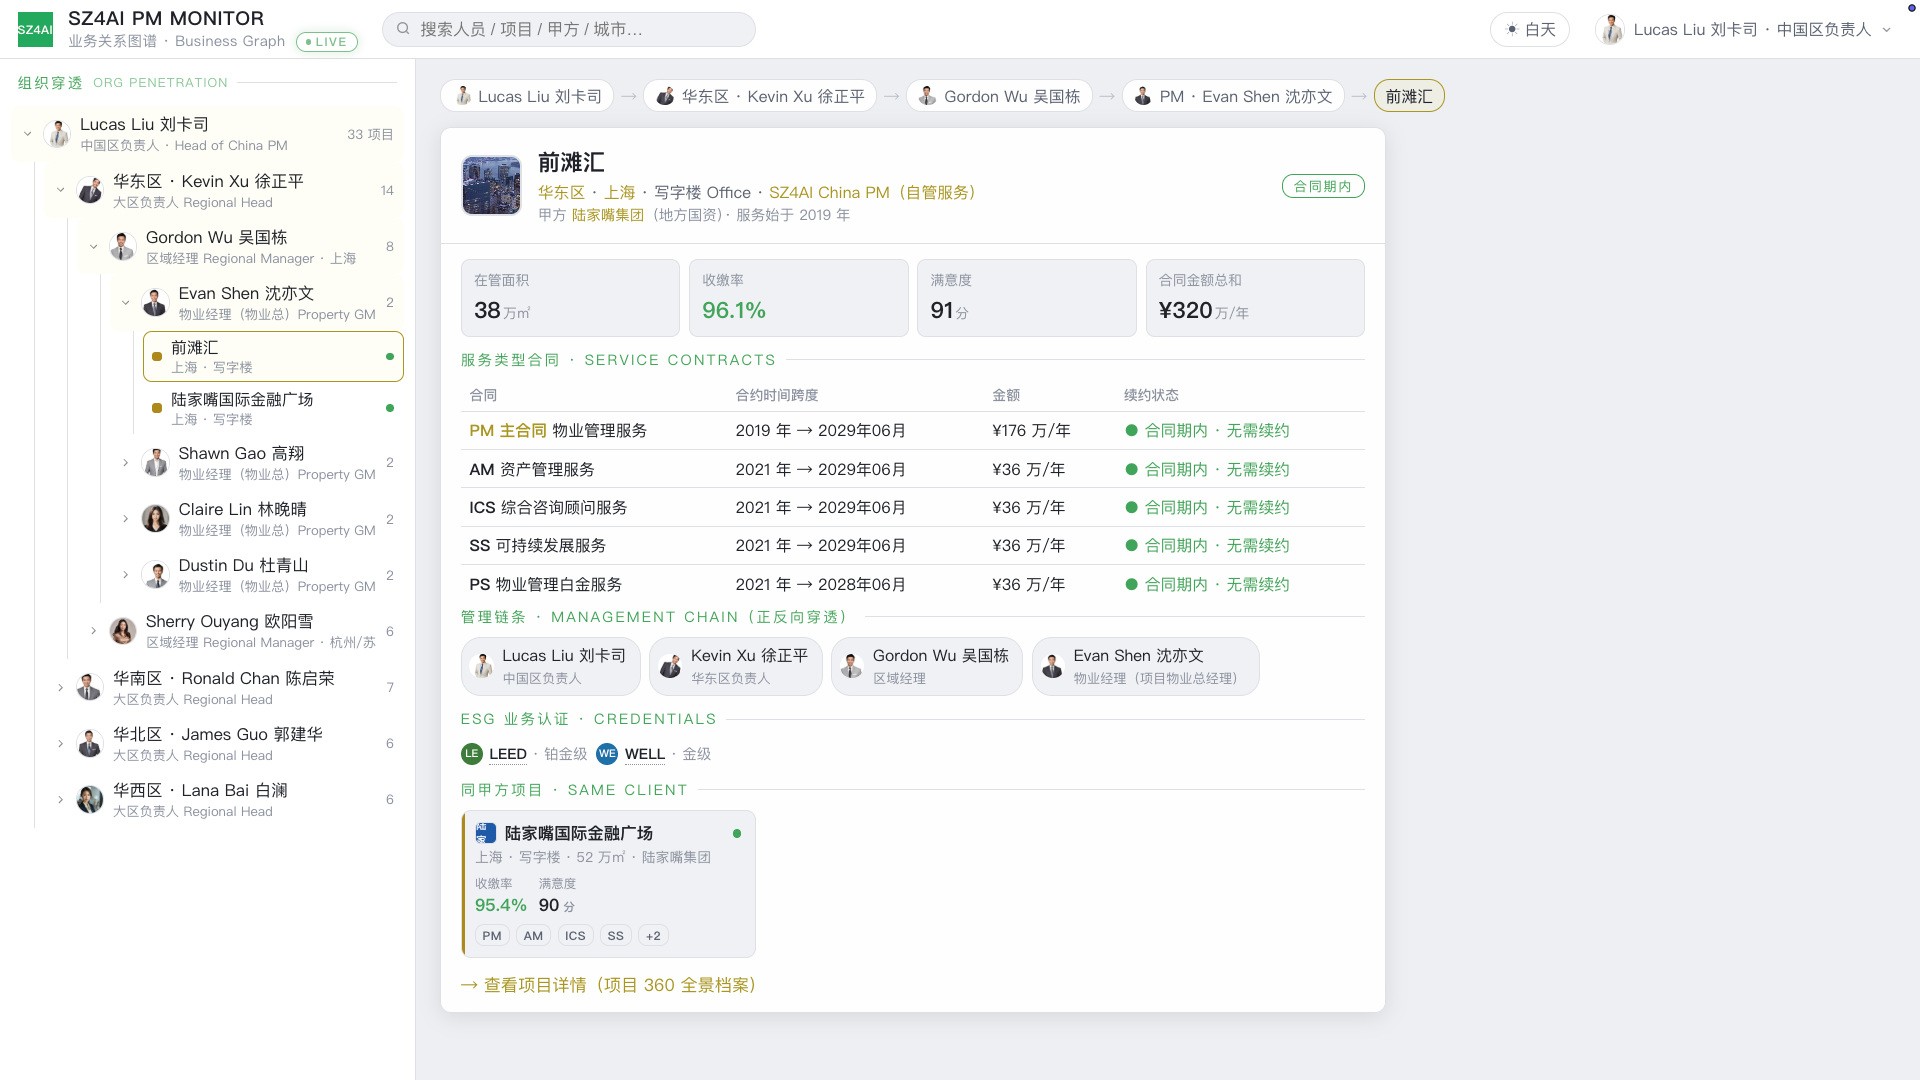Click the 华东区 · Kevin Xu breadcrumb

coord(760,96)
